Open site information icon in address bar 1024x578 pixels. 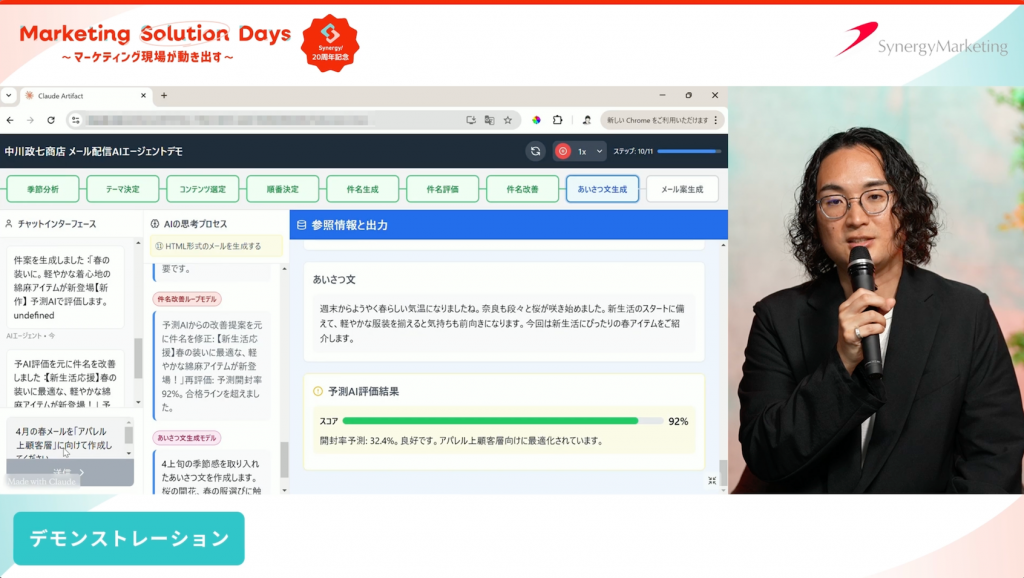pyautogui.click(x=76, y=120)
